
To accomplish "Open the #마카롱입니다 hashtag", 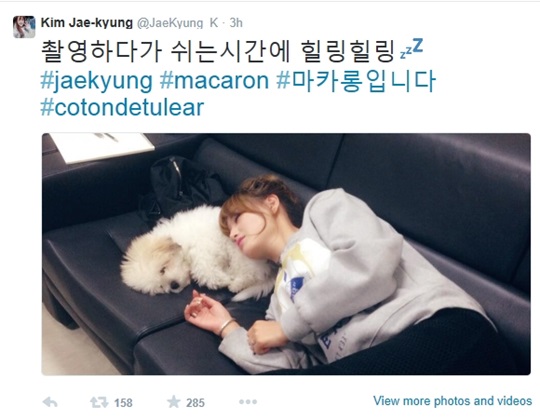I will click(356, 81).
